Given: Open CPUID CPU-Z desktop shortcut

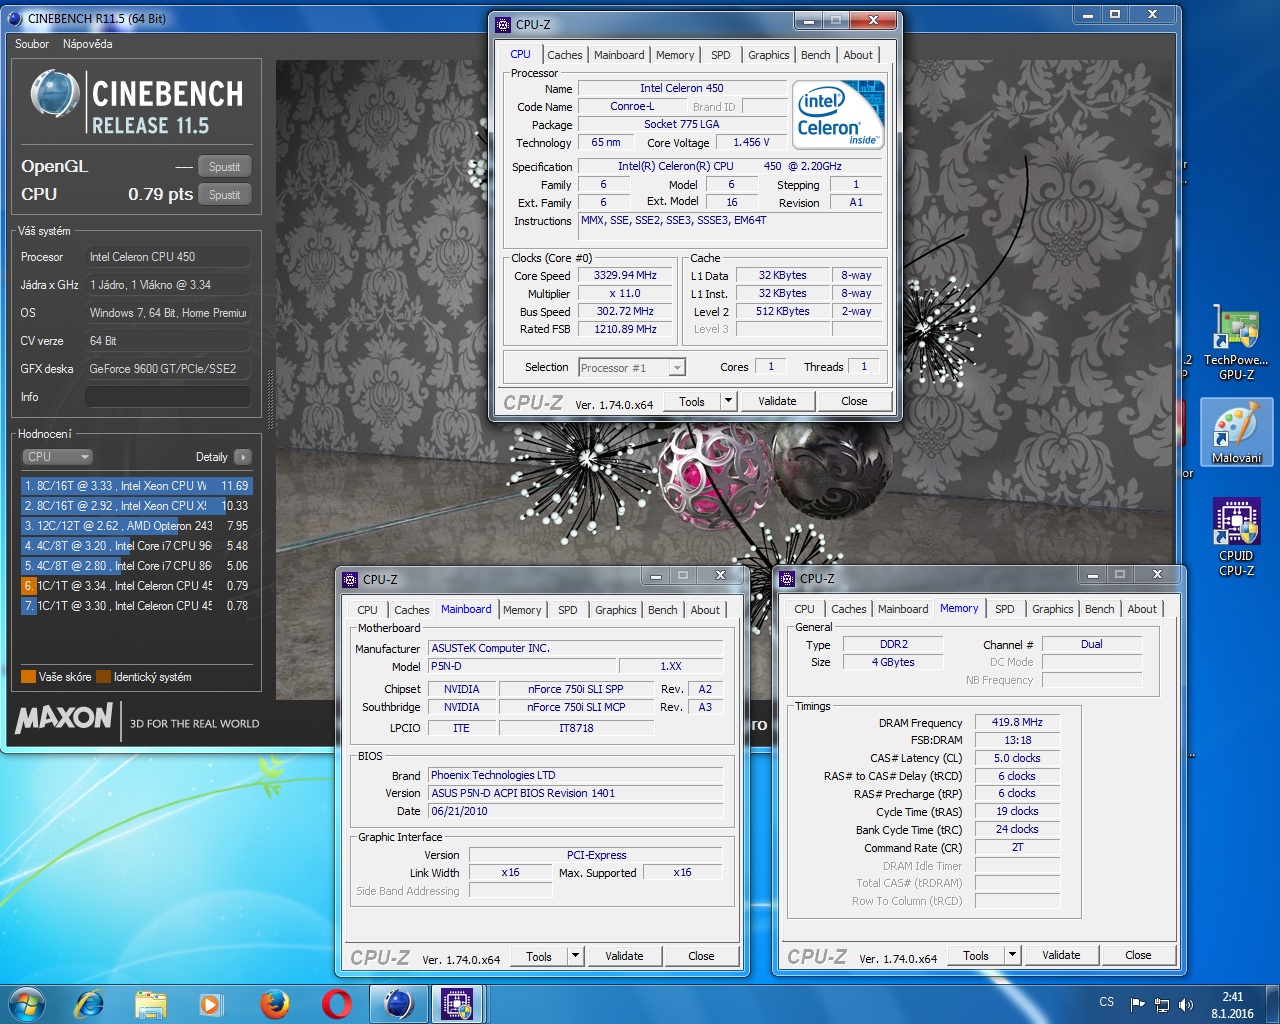Looking at the screenshot, I should (1236, 537).
